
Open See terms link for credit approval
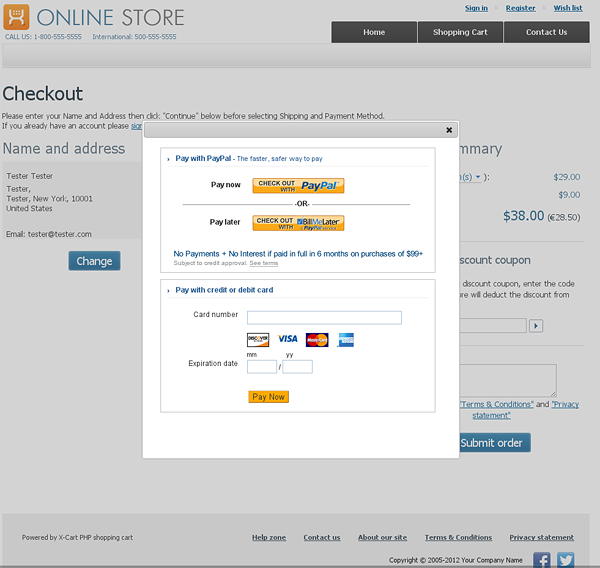coord(264,263)
